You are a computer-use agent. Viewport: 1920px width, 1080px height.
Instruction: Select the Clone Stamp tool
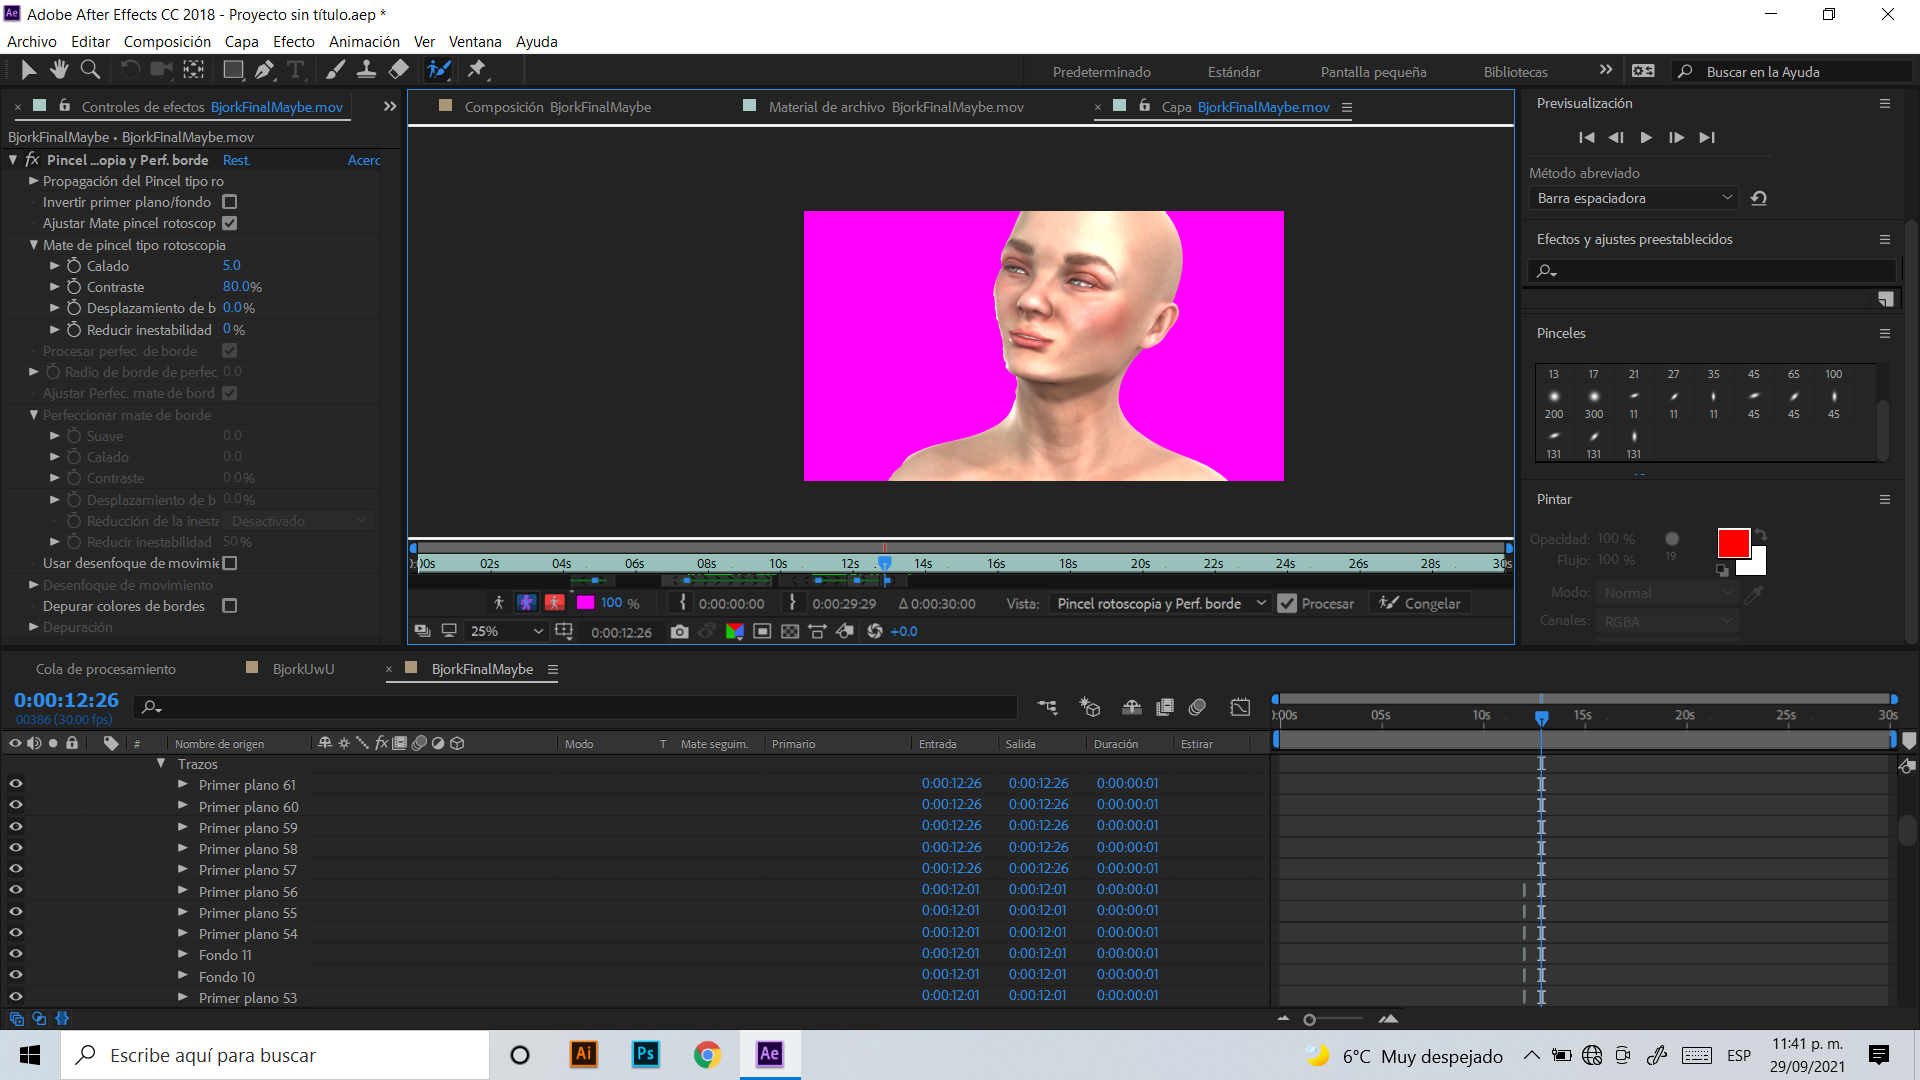point(366,70)
